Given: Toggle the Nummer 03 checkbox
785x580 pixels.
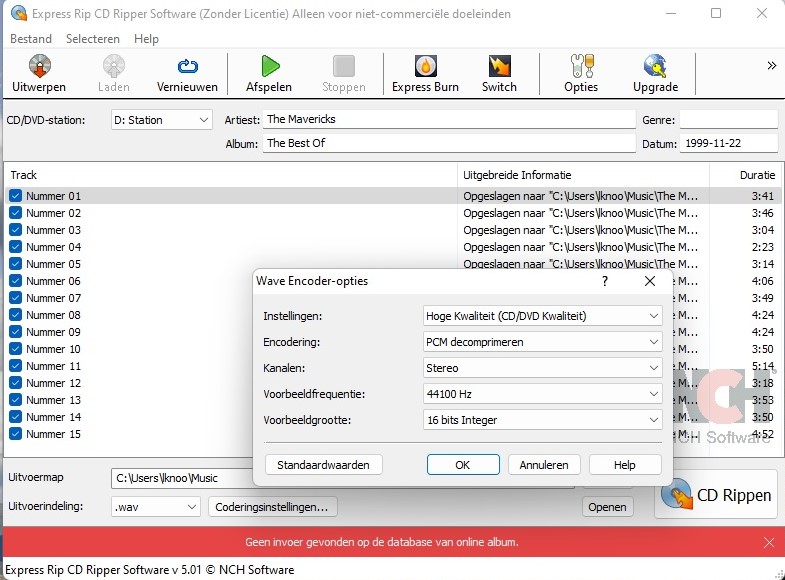Looking at the screenshot, I should 16,230.
